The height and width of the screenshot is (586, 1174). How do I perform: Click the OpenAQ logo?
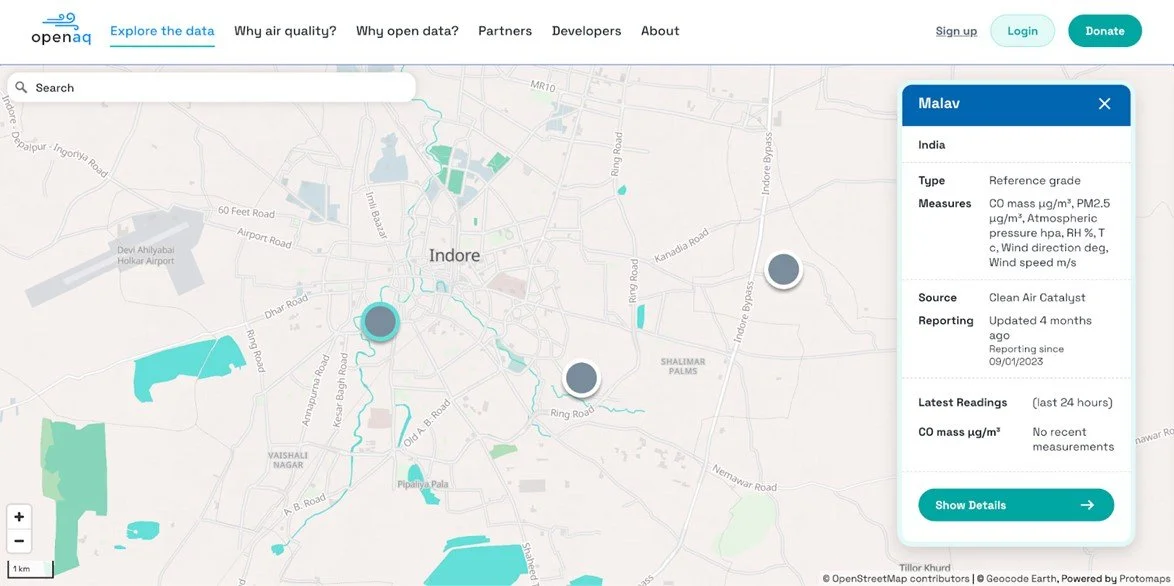[x=61, y=29]
